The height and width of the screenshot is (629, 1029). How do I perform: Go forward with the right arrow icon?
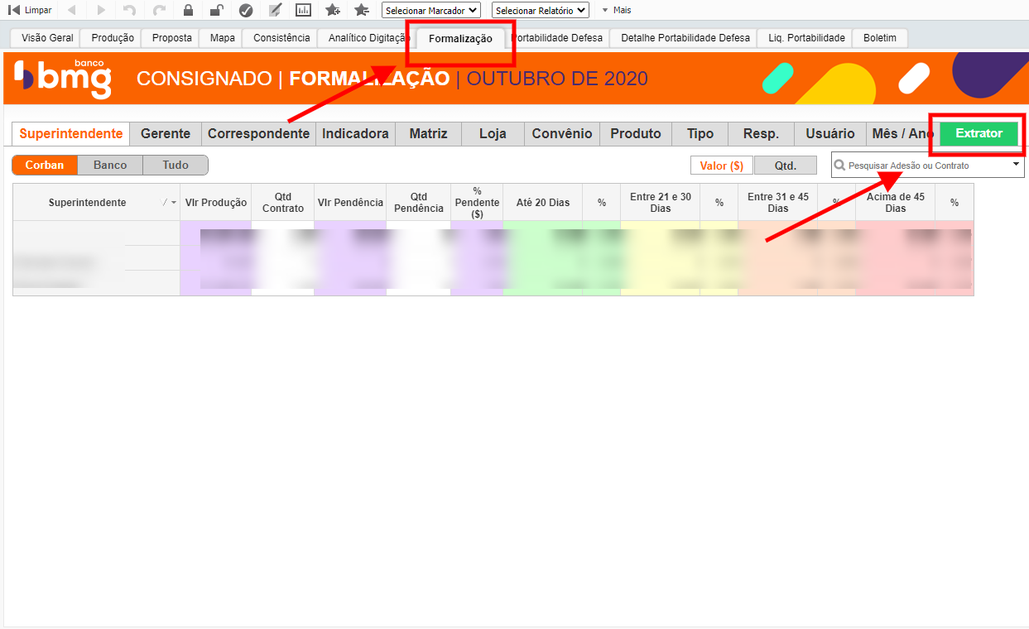101,10
